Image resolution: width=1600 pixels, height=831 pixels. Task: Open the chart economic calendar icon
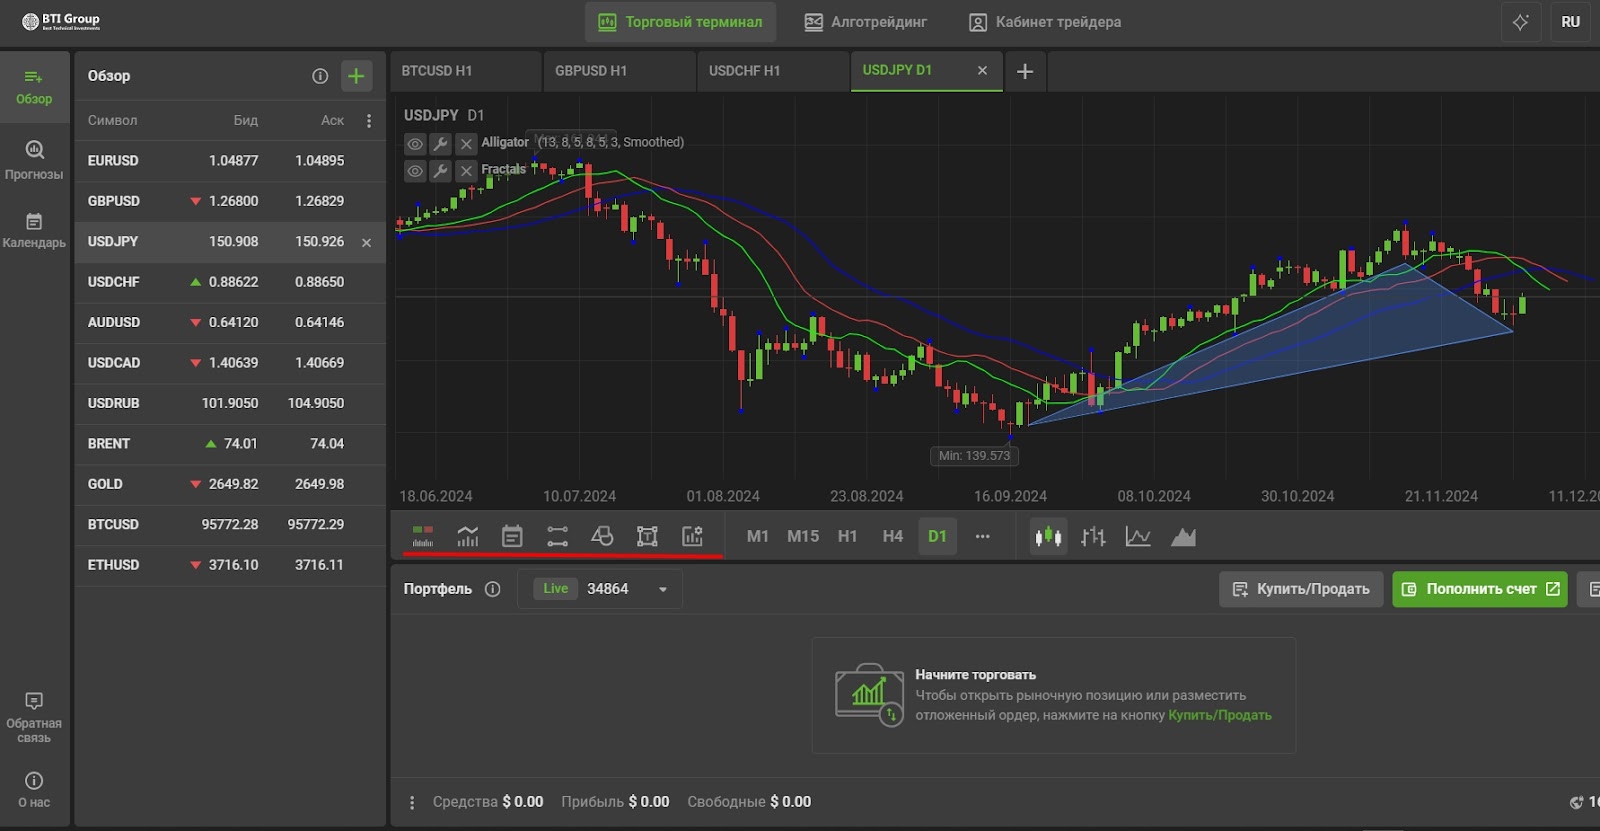point(512,537)
